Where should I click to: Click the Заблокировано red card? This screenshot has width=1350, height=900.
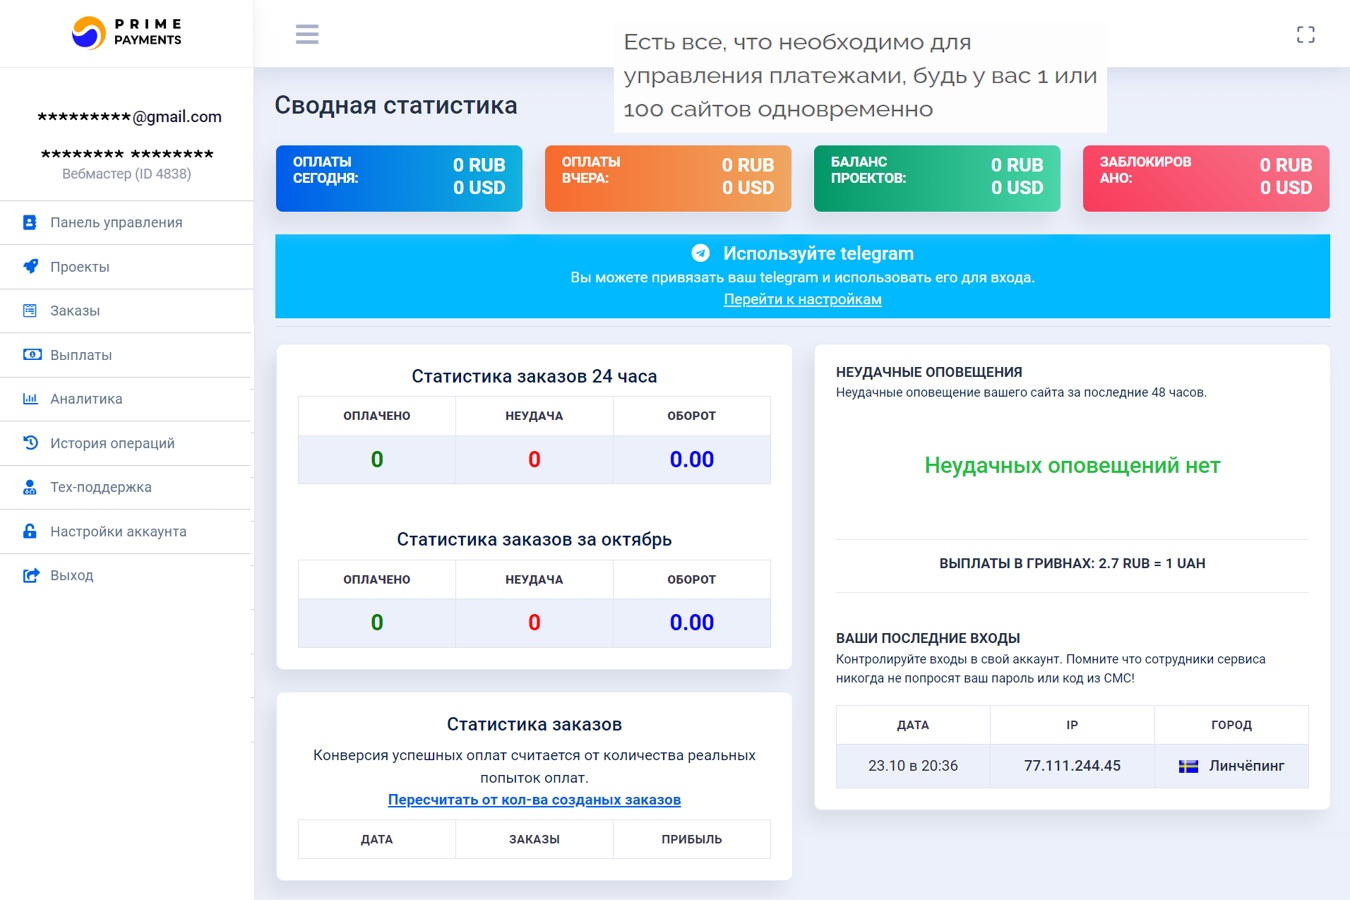pos(1206,178)
